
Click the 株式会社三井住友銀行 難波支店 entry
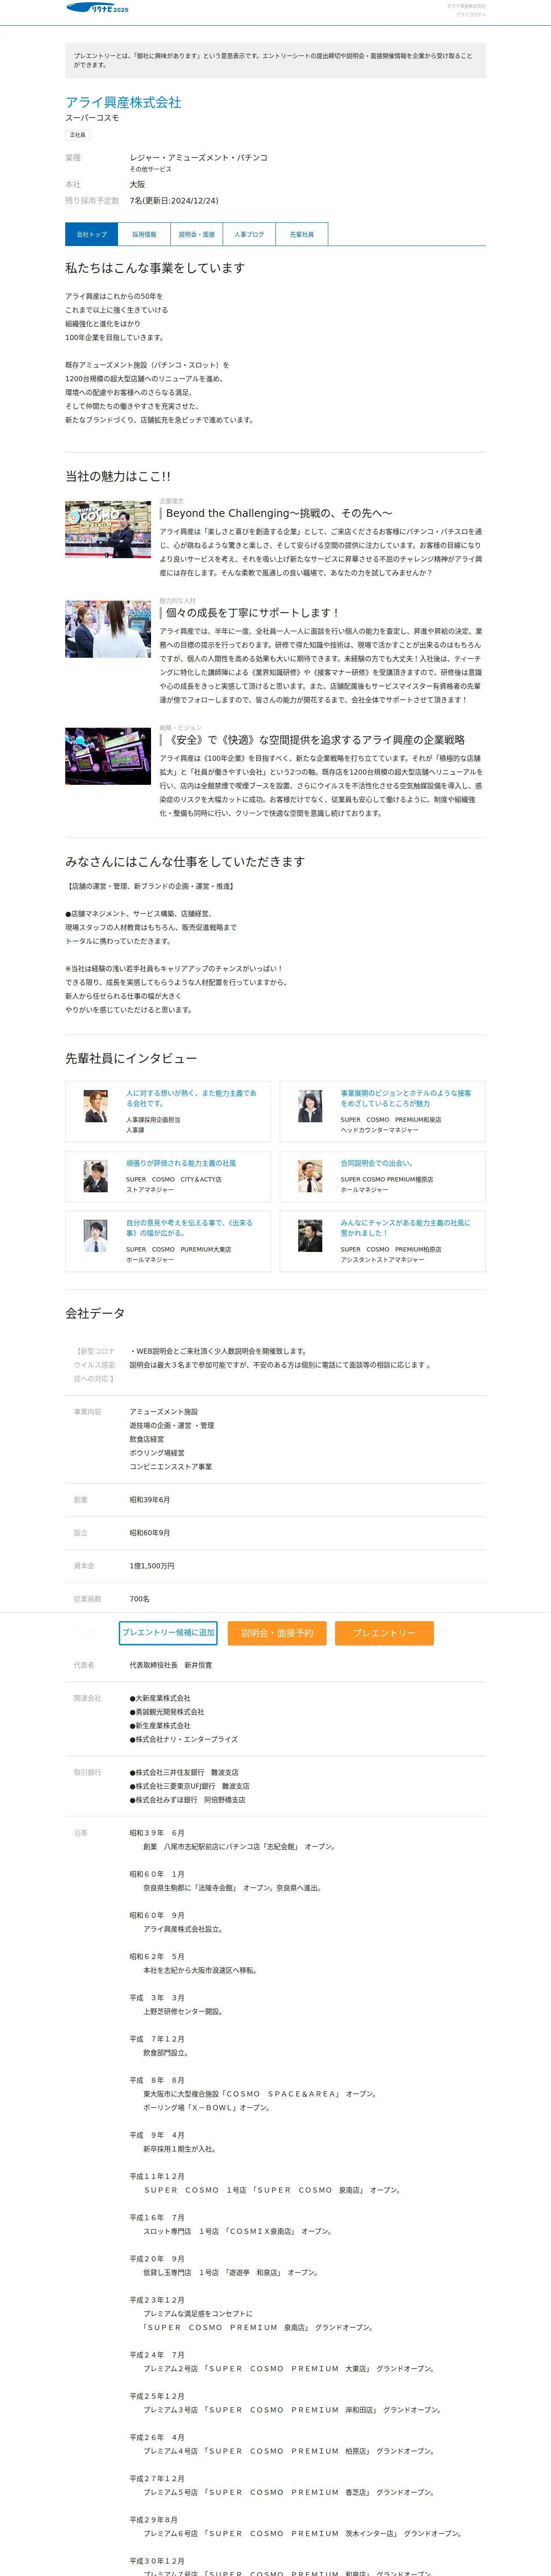(184, 1772)
